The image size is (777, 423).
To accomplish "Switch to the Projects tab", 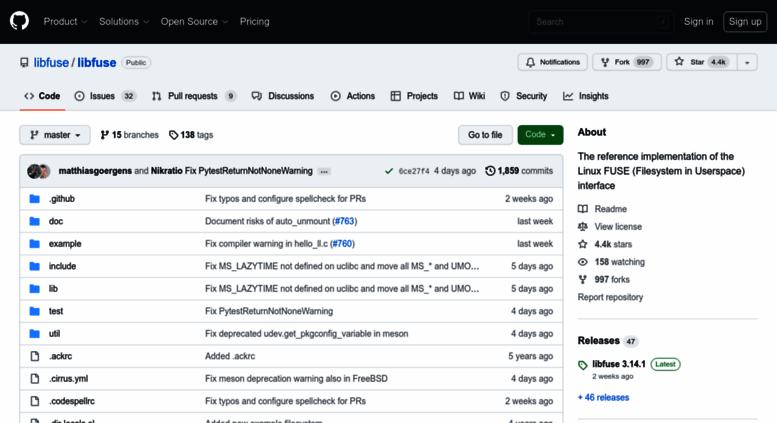I will pos(414,96).
